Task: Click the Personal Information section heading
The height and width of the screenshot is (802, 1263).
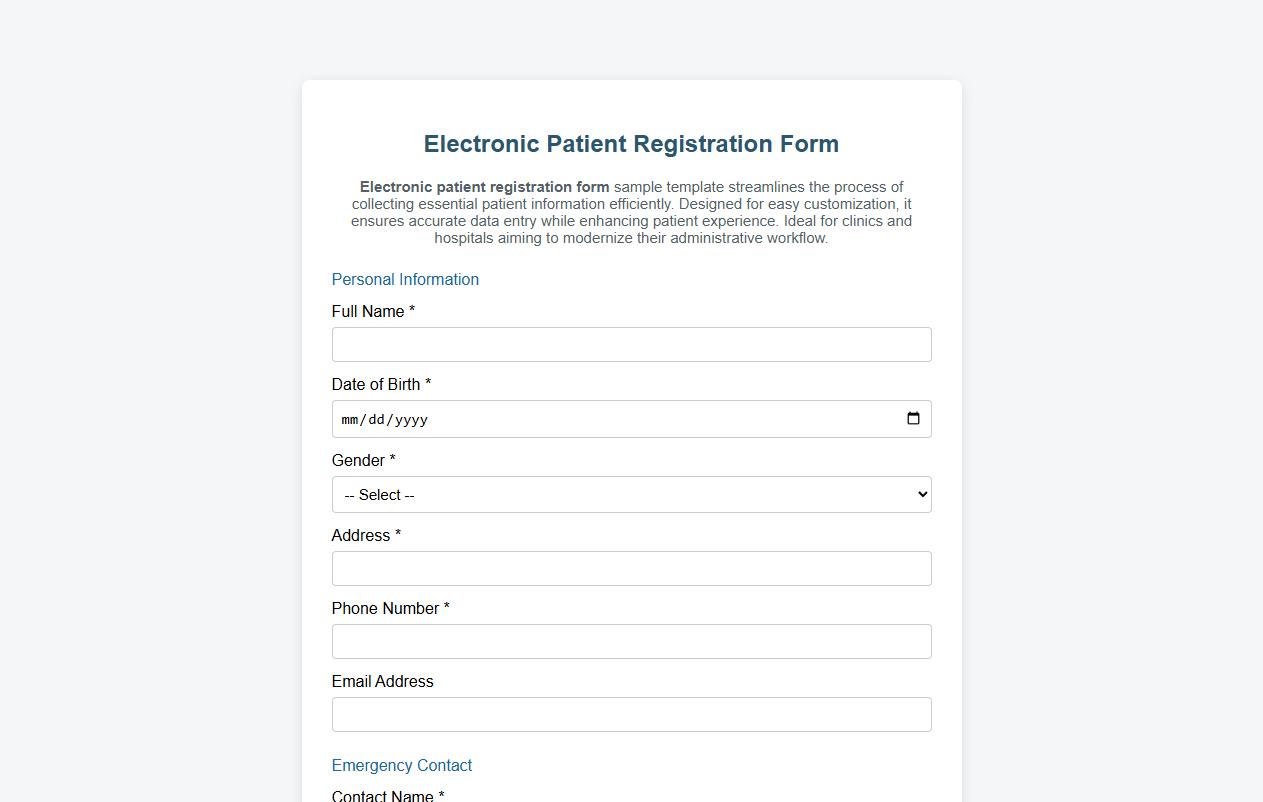Action: point(405,279)
